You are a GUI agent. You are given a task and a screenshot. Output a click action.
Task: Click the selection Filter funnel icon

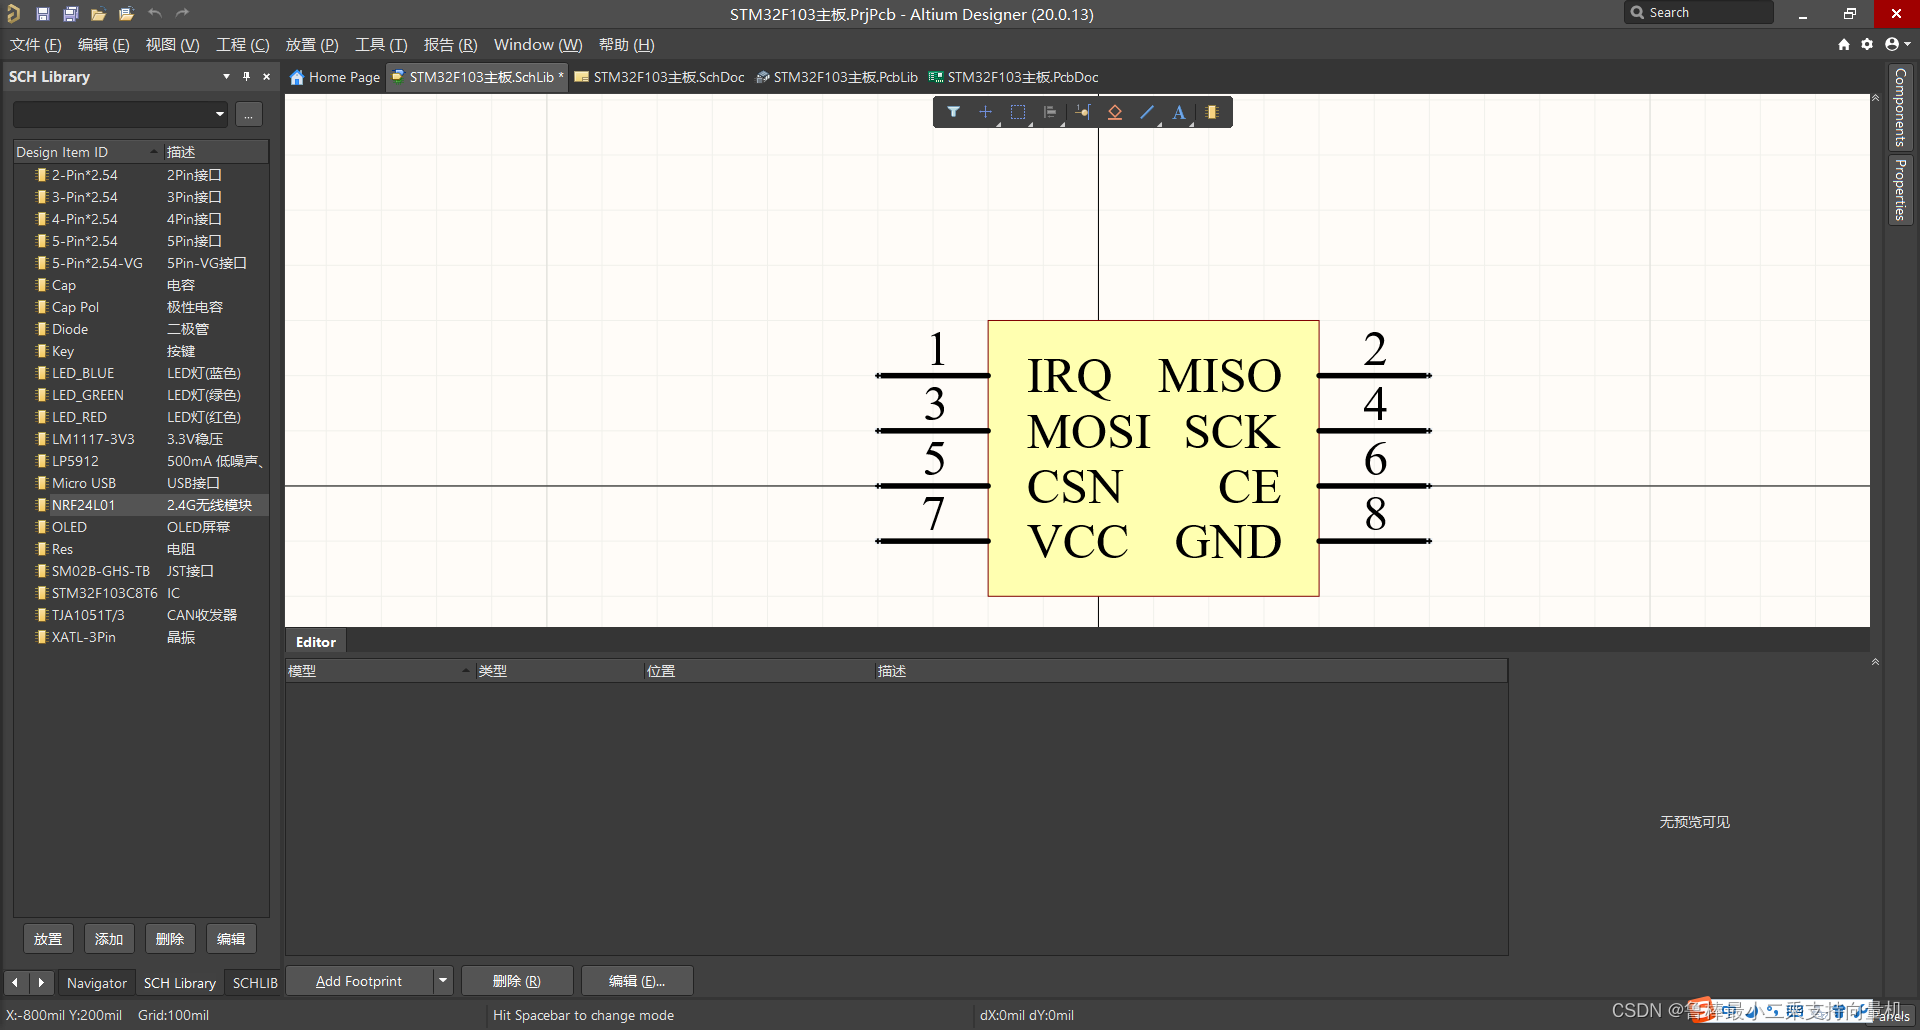(954, 112)
